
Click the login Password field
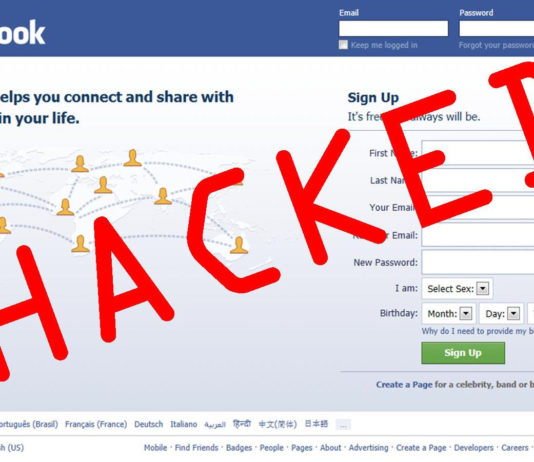pos(497,28)
